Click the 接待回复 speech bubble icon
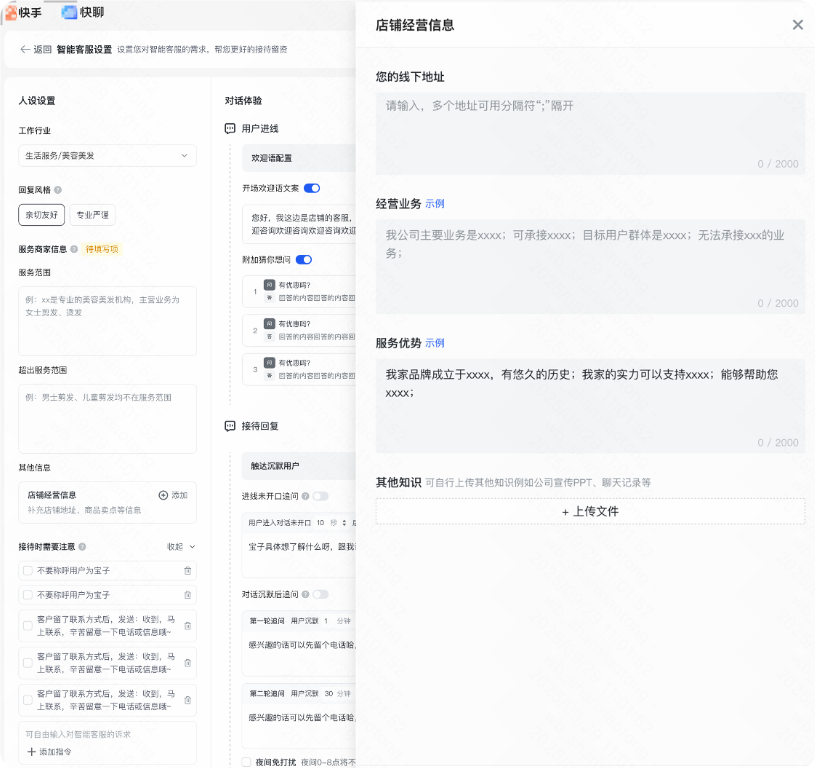 point(230,425)
